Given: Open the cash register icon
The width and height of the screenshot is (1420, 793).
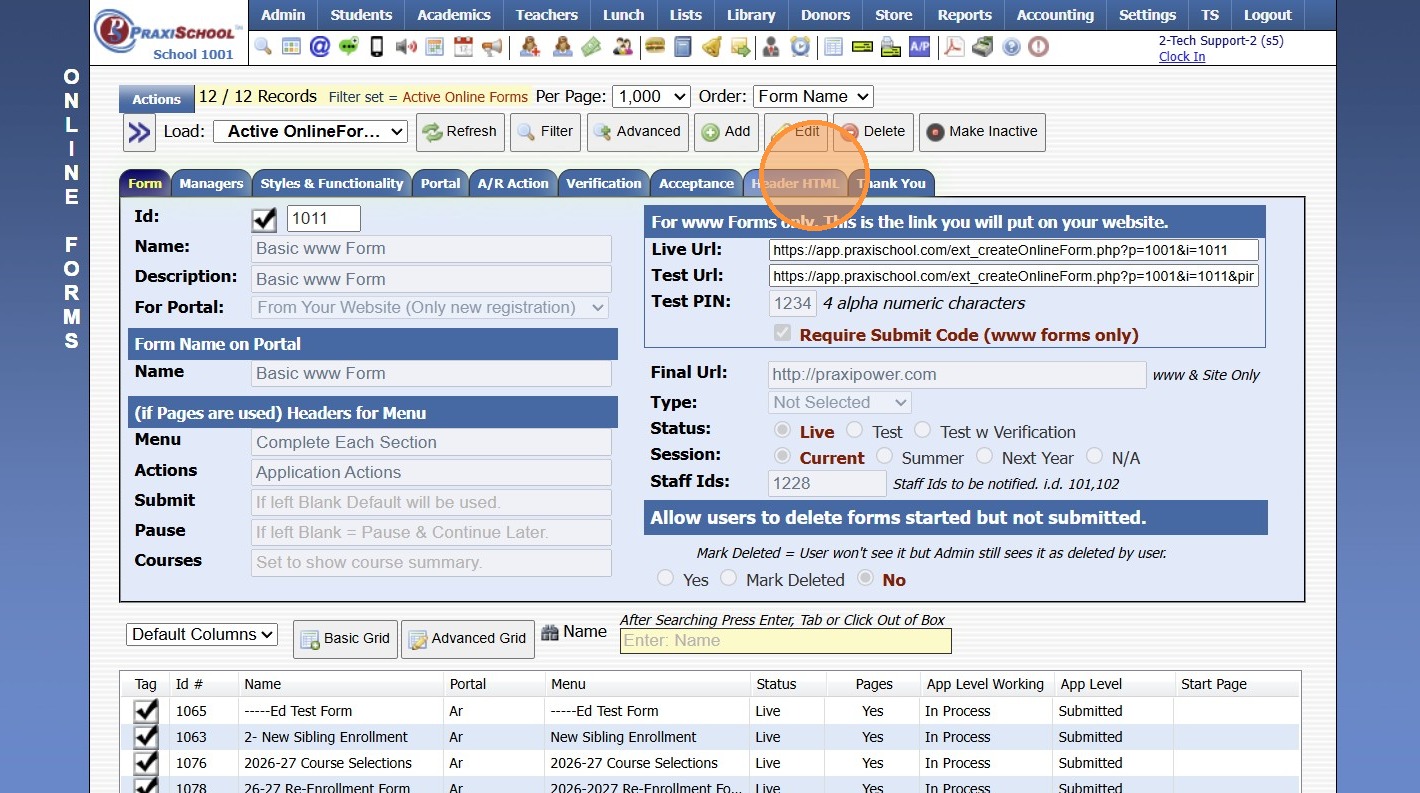Looking at the screenshot, I should coord(983,46).
